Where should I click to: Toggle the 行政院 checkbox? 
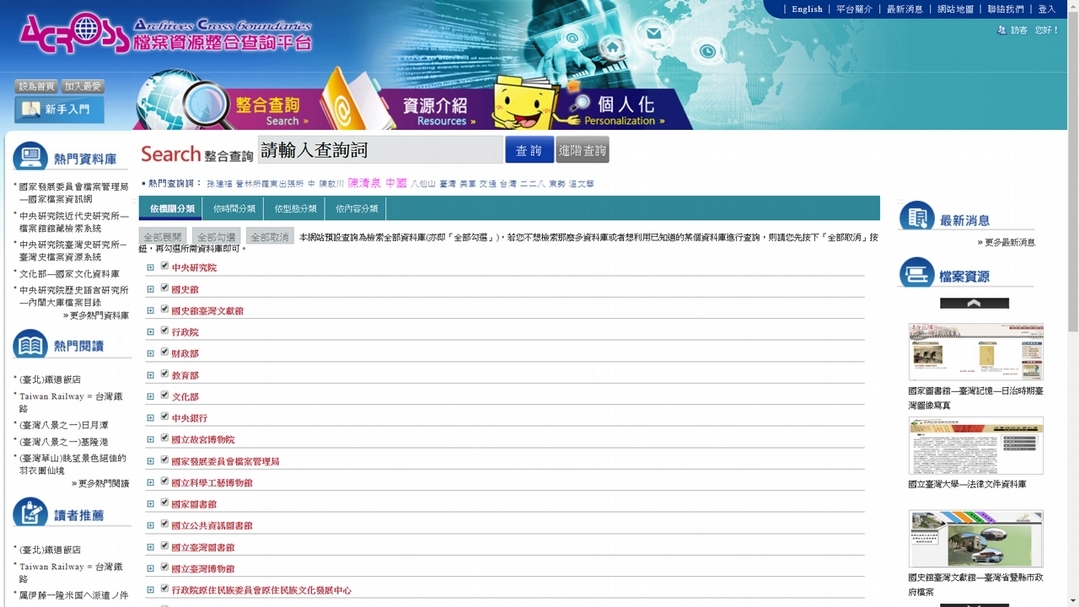[x=164, y=330]
